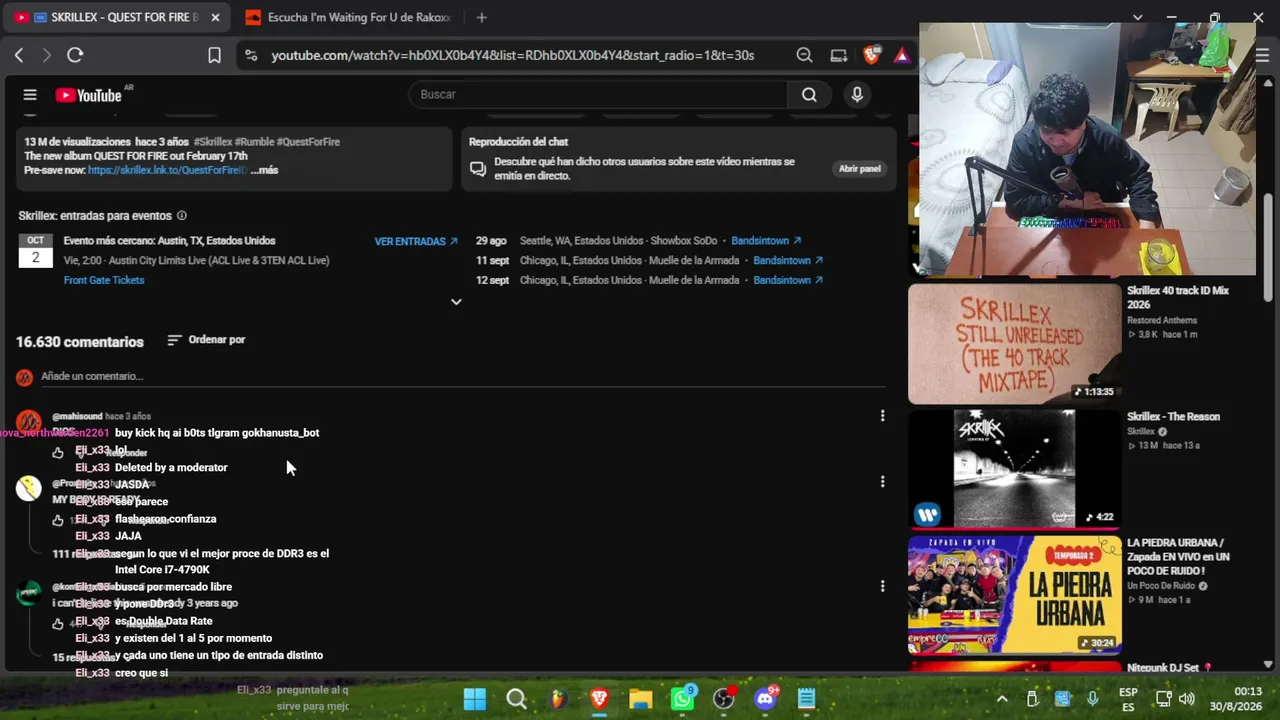Open the Brave sidebar main menu

click(1262, 55)
